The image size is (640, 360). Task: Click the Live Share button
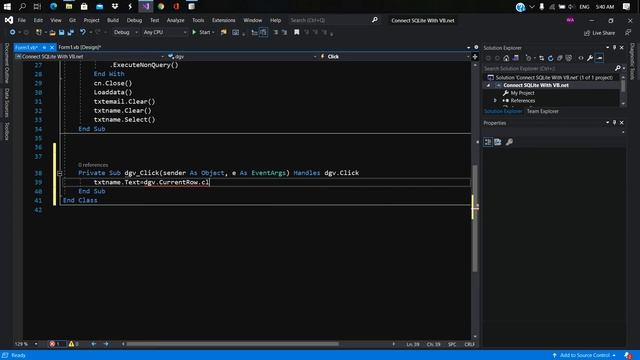[599, 33]
